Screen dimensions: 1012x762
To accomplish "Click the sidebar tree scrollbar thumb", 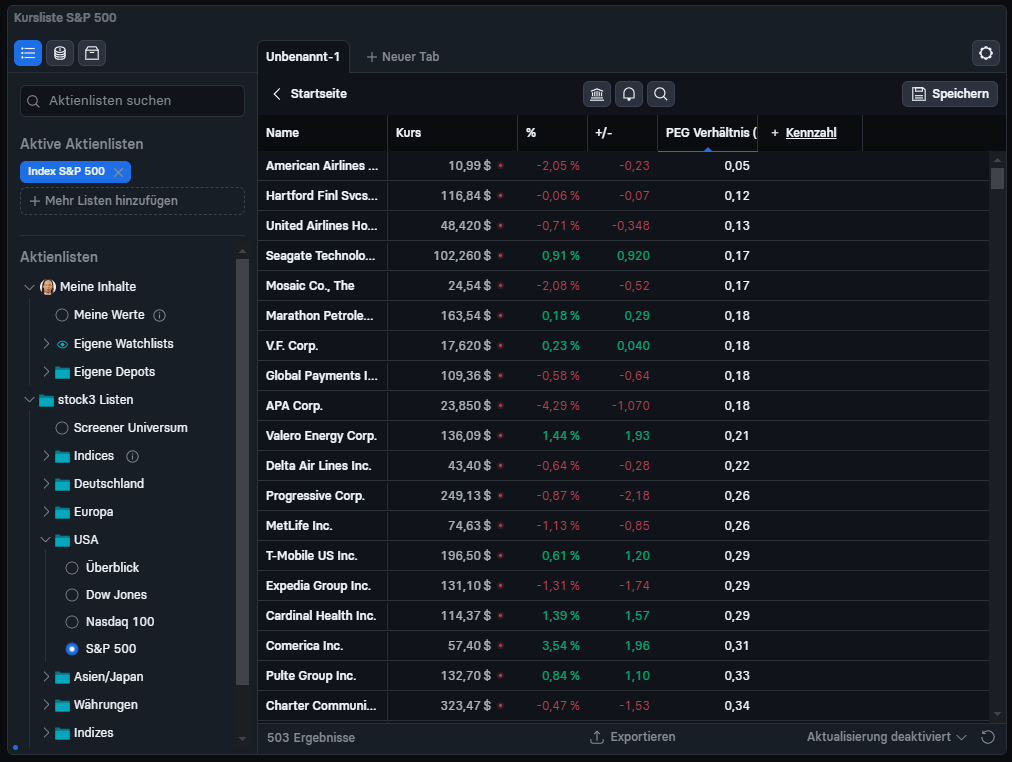I will tap(242, 472).
